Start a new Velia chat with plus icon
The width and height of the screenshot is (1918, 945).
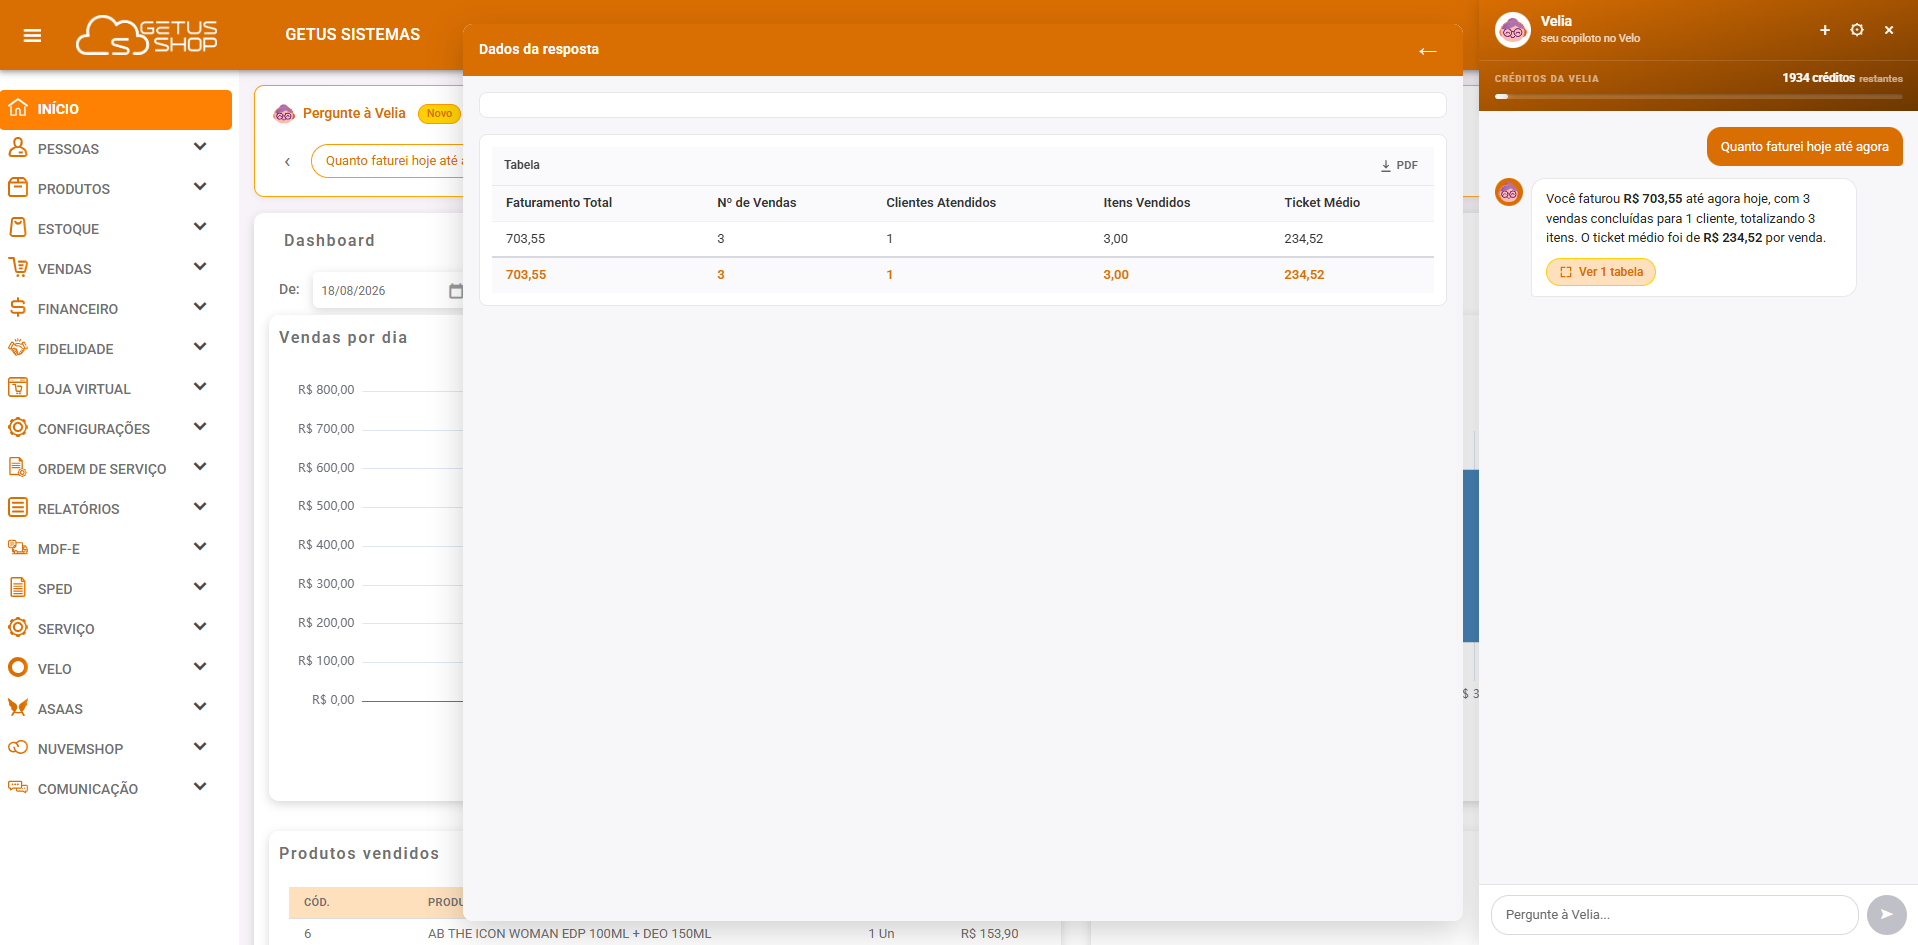(1825, 30)
